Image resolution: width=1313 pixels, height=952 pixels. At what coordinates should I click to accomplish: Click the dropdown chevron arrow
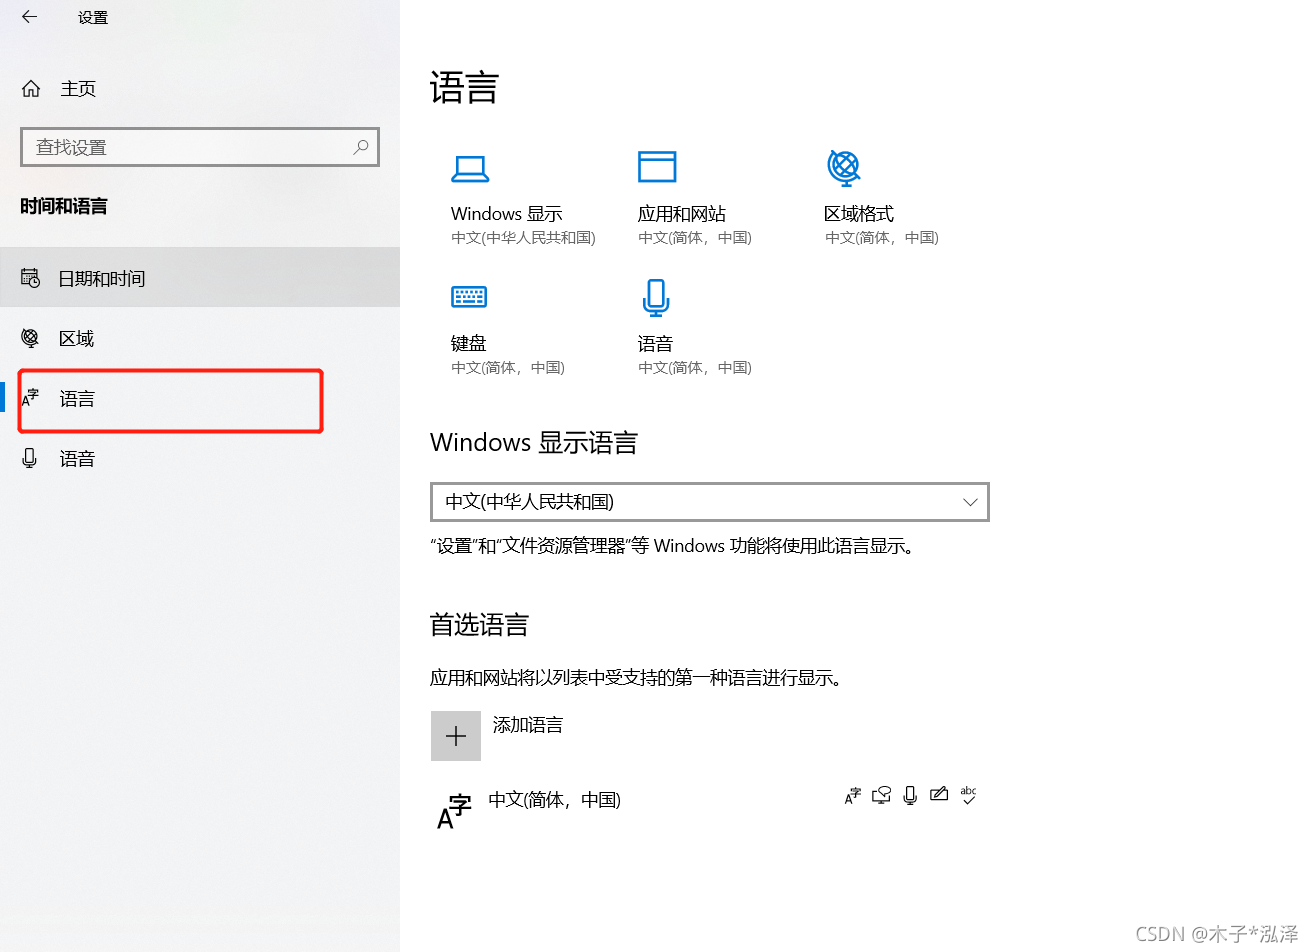pyautogui.click(x=969, y=502)
